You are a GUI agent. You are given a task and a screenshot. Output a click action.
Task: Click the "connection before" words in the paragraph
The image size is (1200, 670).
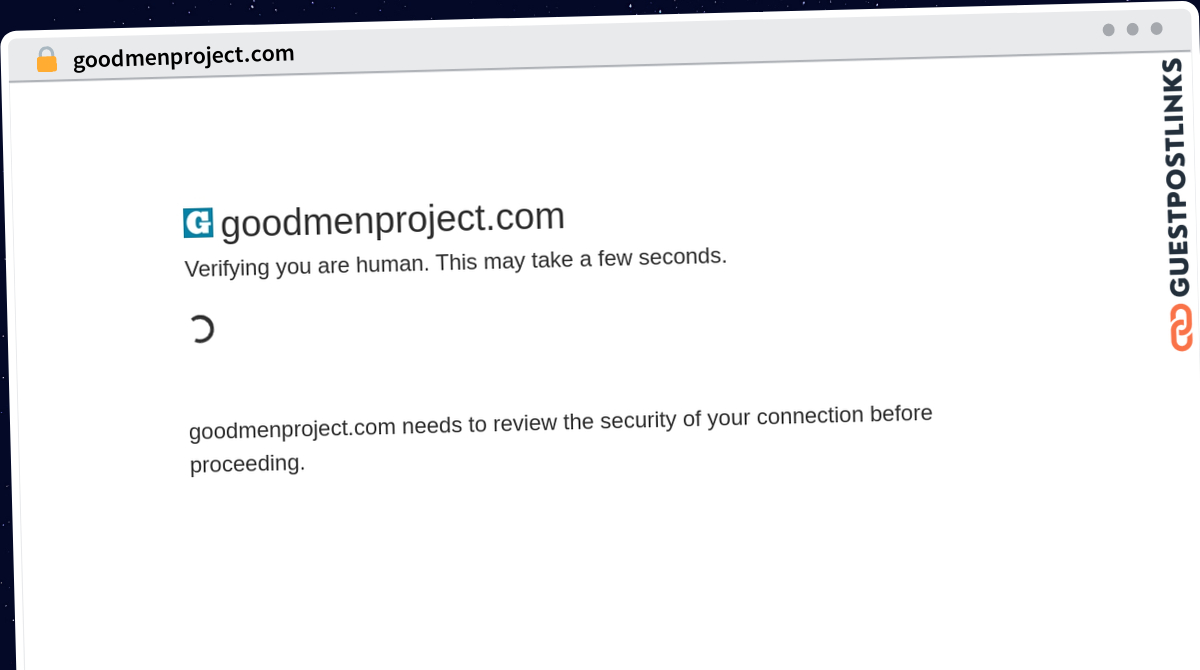(844, 414)
